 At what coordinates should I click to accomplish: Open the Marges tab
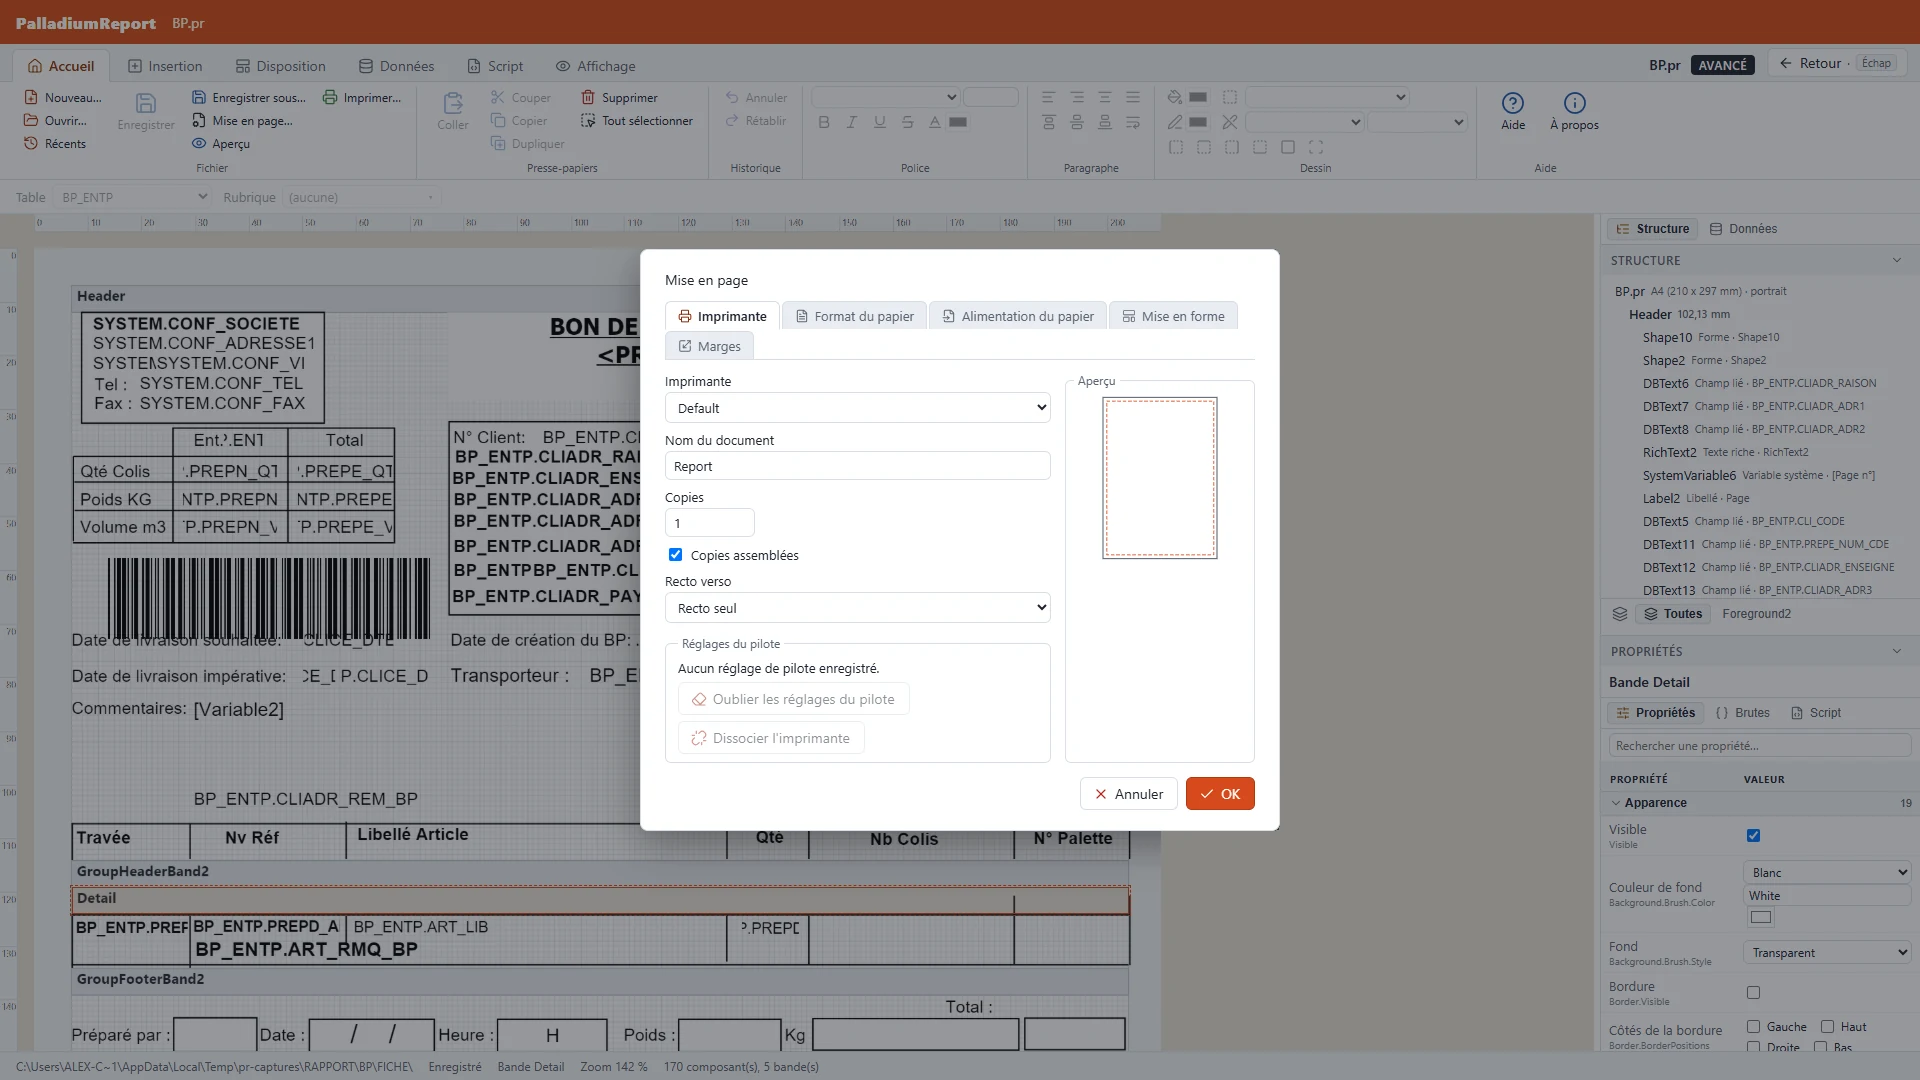coord(709,346)
